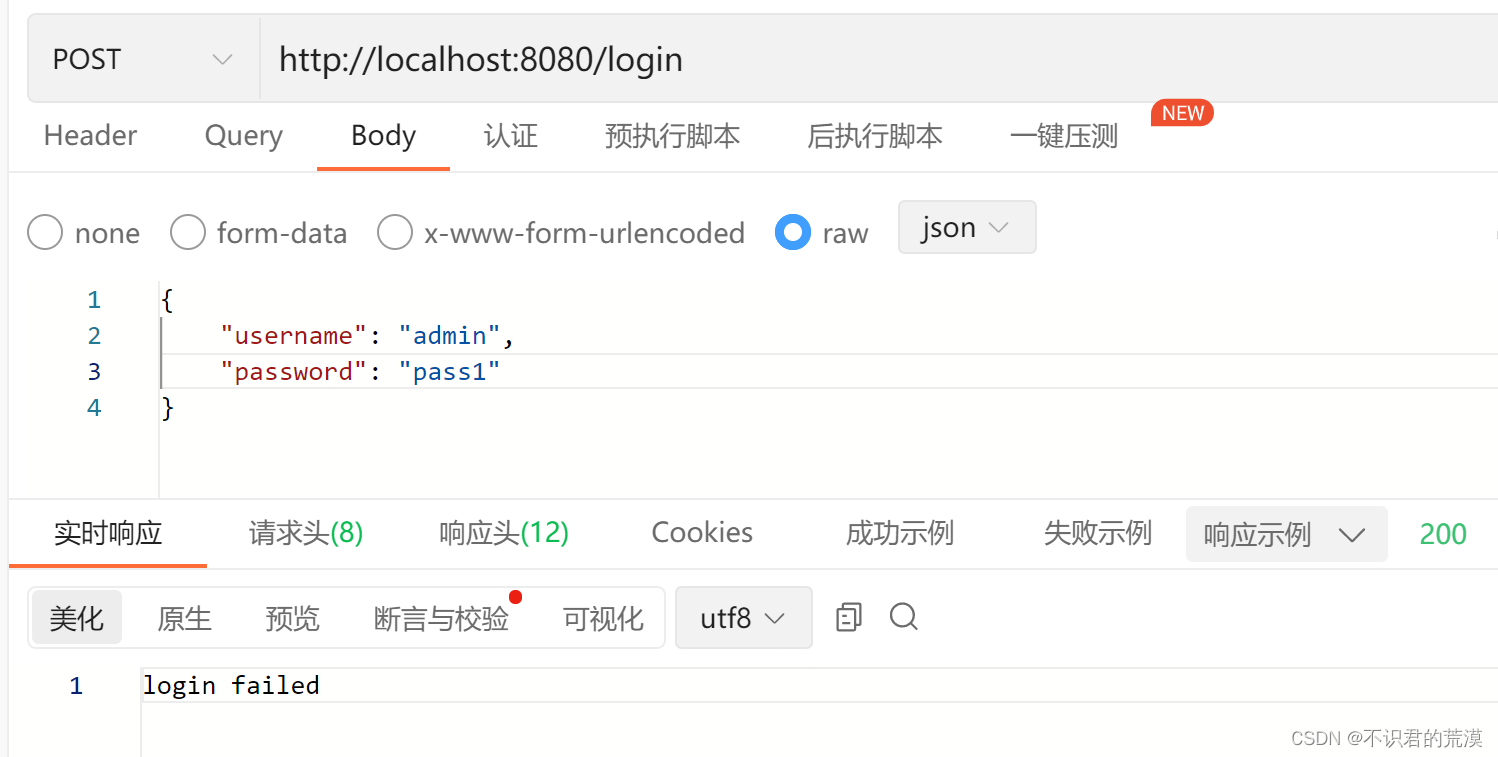Screen dimensions: 1498x757
Task: Search the response with magnifier icon
Action: coord(904,616)
